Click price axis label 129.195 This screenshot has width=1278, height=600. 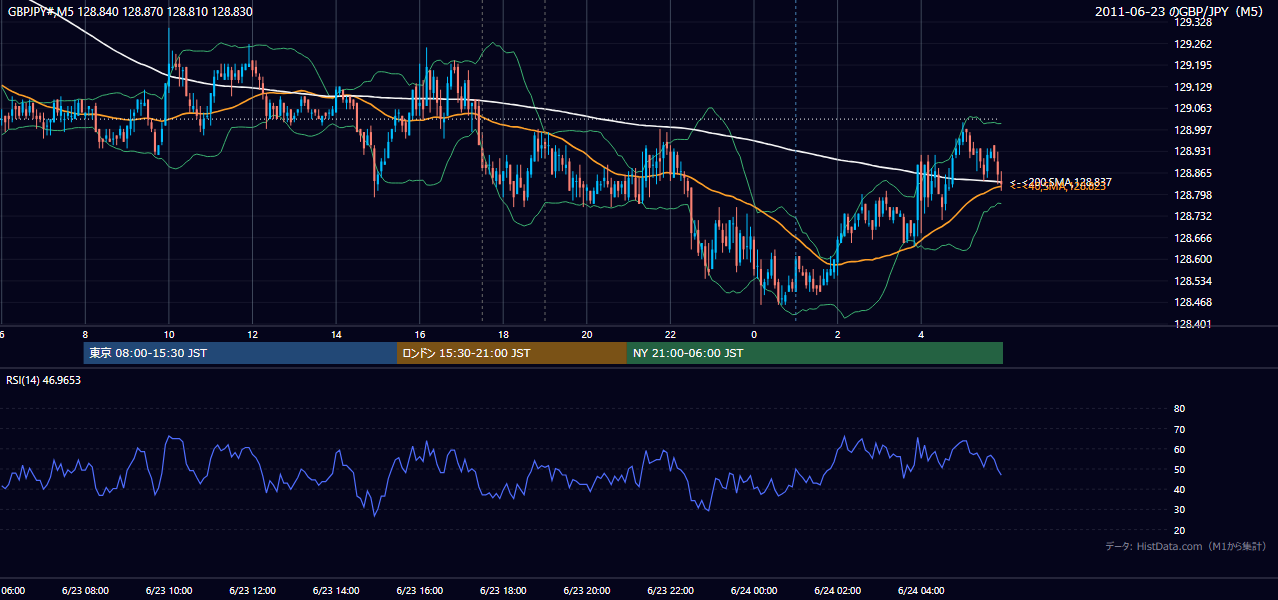[1192, 65]
